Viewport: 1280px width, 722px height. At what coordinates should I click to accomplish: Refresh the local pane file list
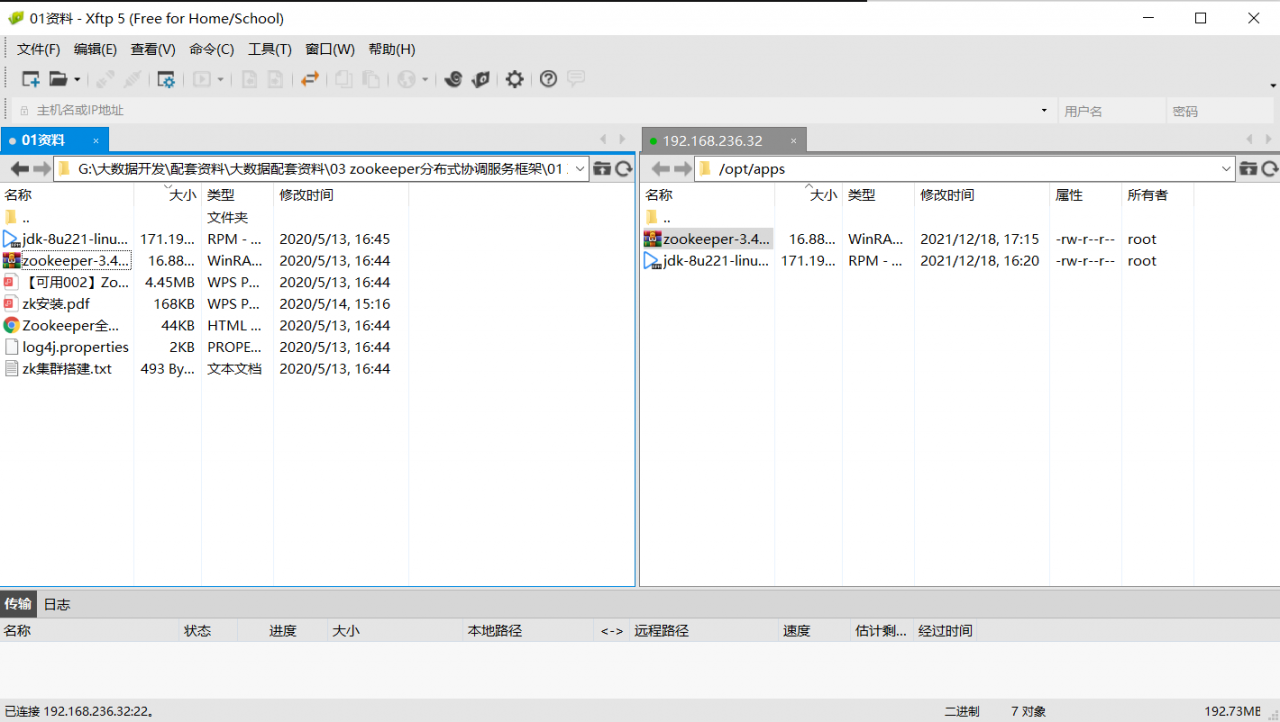624,169
